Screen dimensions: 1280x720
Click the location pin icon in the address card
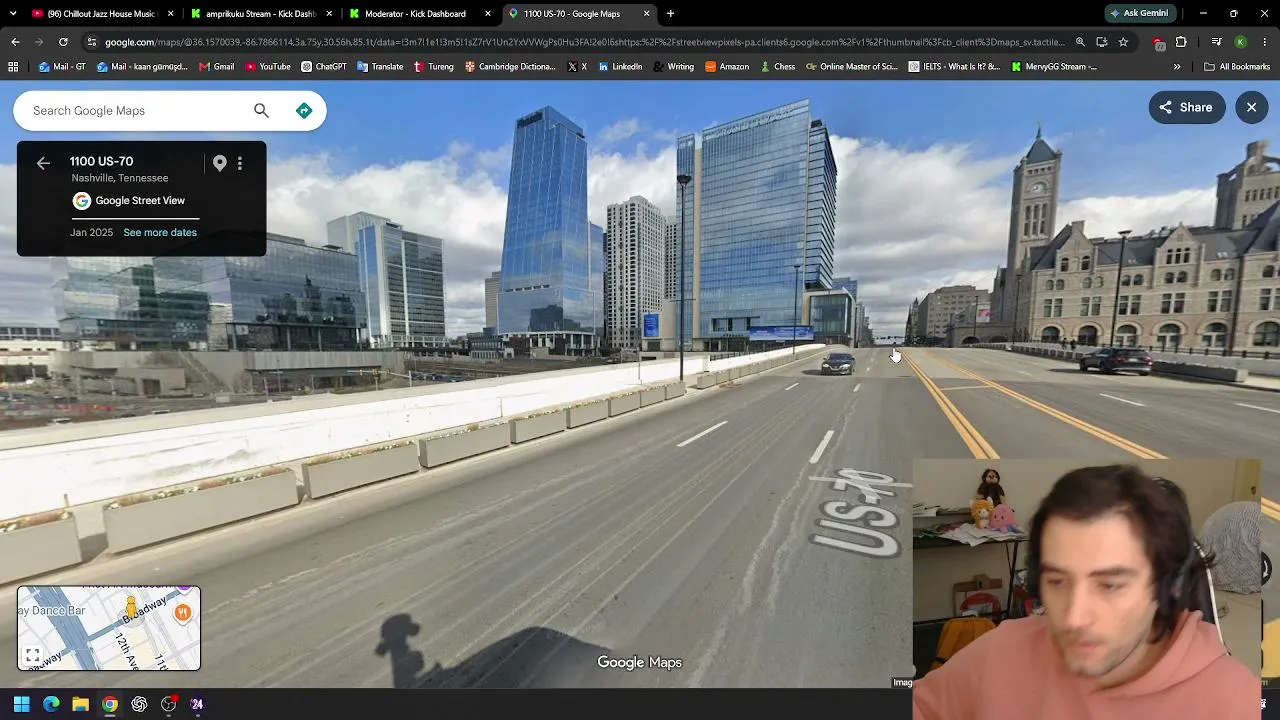click(x=220, y=163)
